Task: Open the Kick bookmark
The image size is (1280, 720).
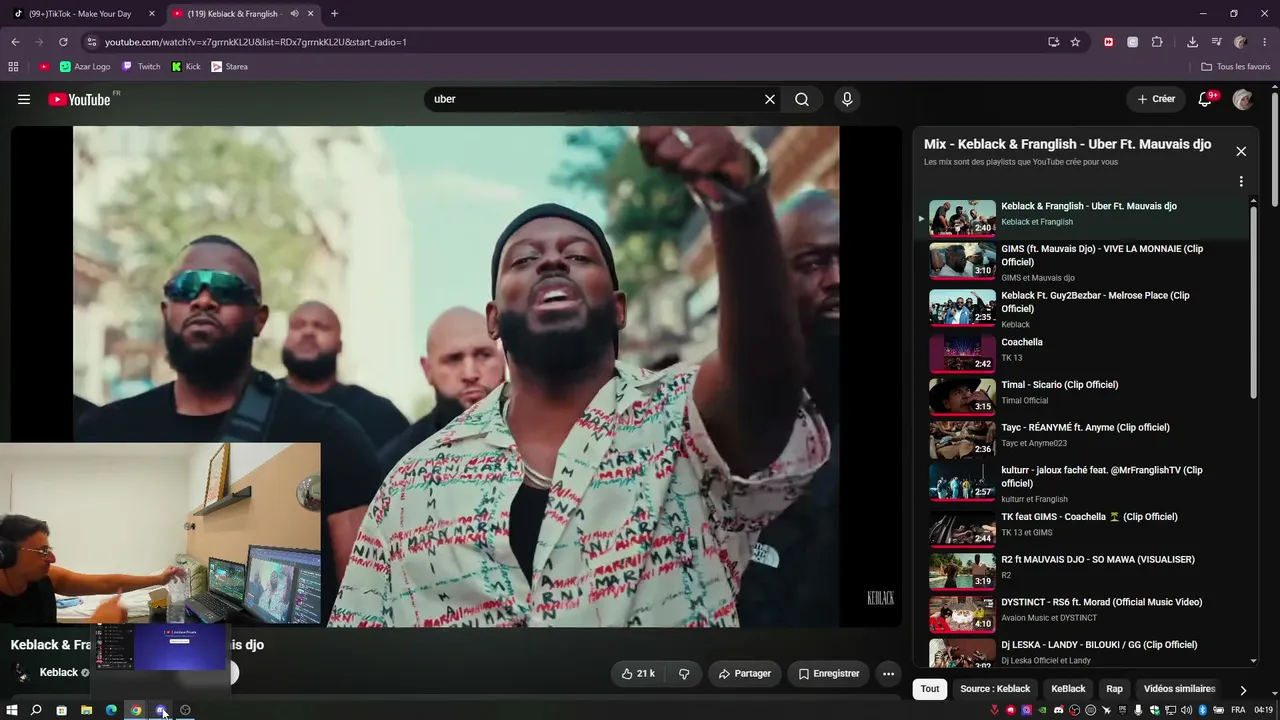Action: (x=186, y=67)
